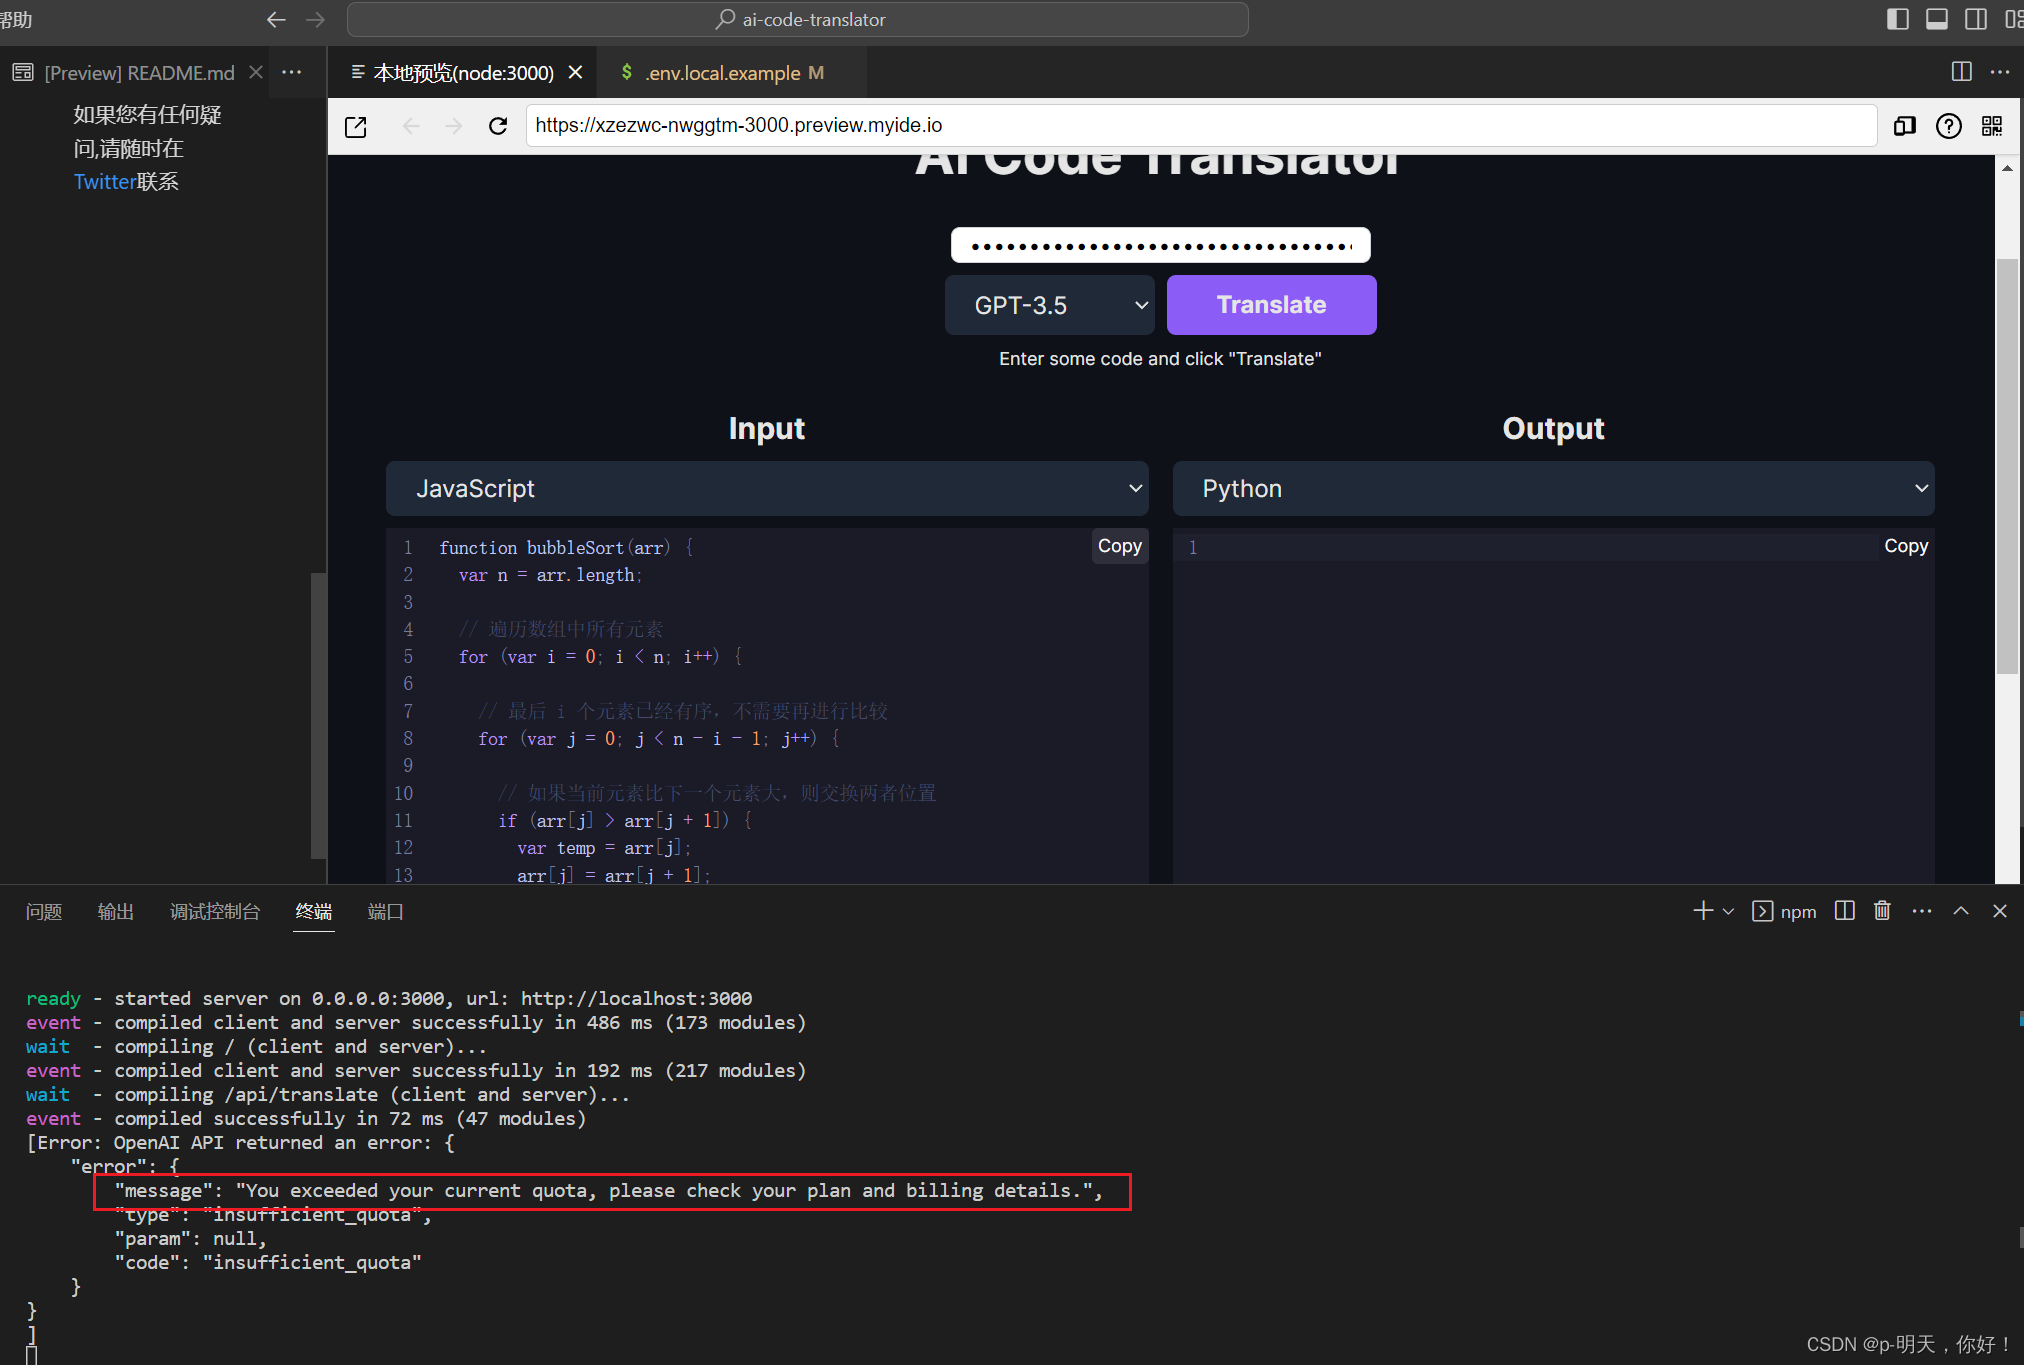Open external browser preview icon

point(356,125)
